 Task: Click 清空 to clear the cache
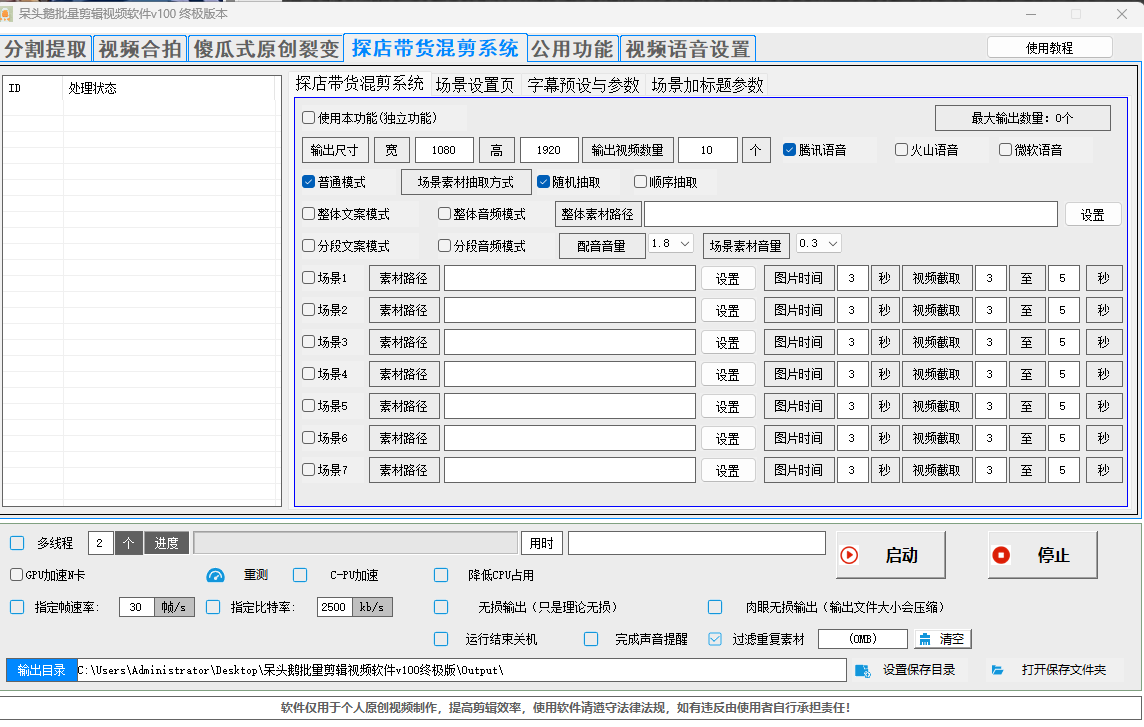941,639
